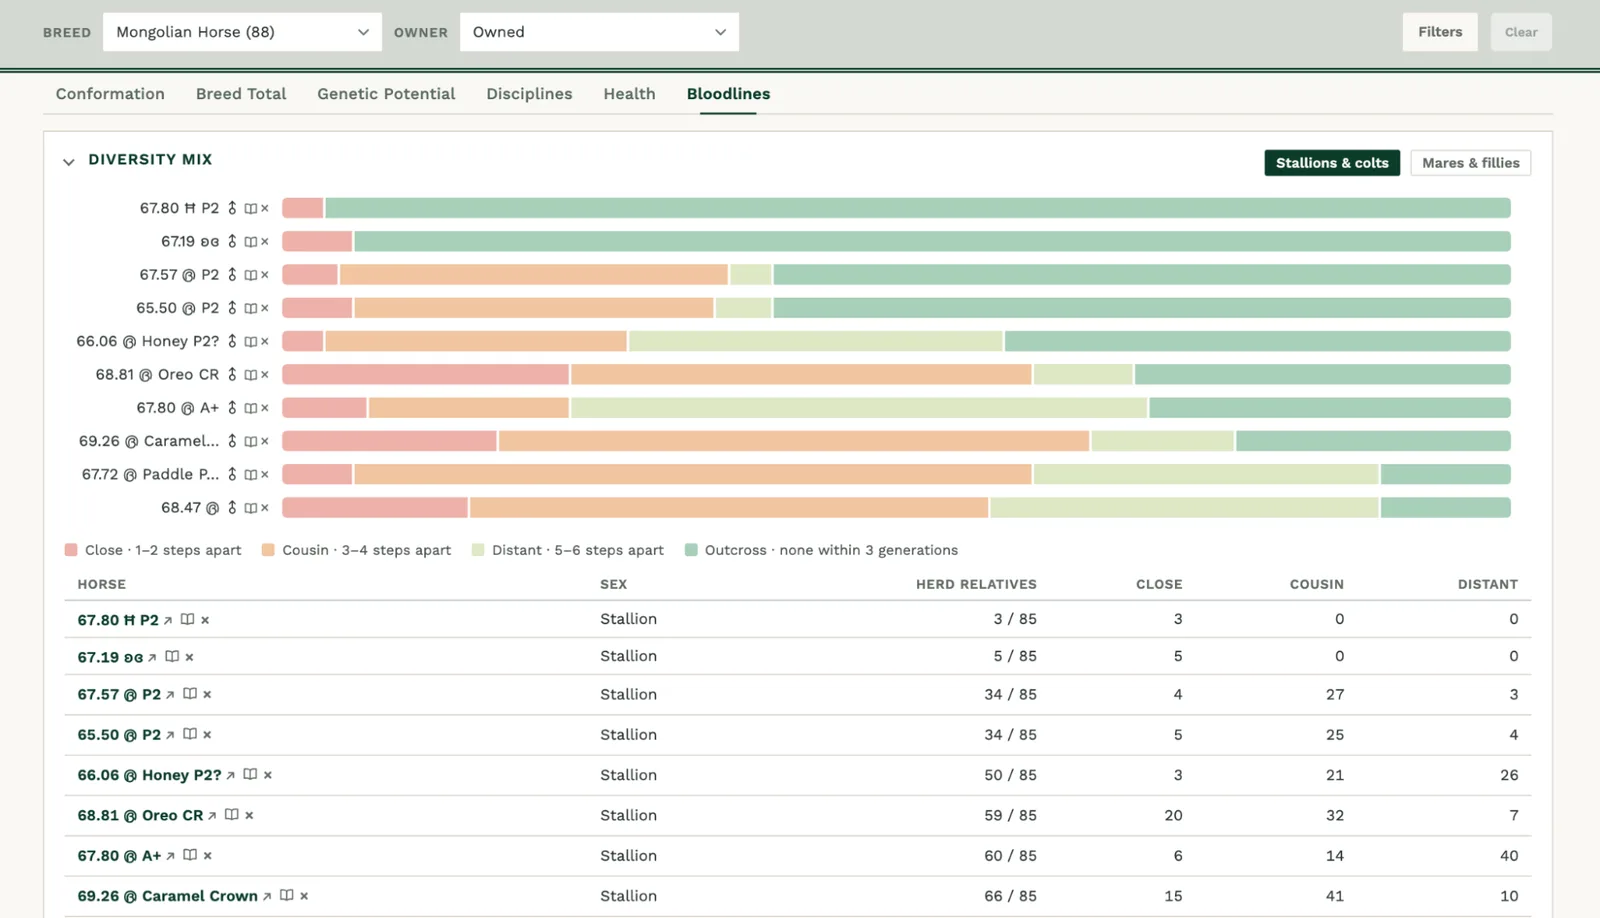Select the Disciplines tab
The width and height of the screenshot is (1600, 918).
(x=529, y=94)
